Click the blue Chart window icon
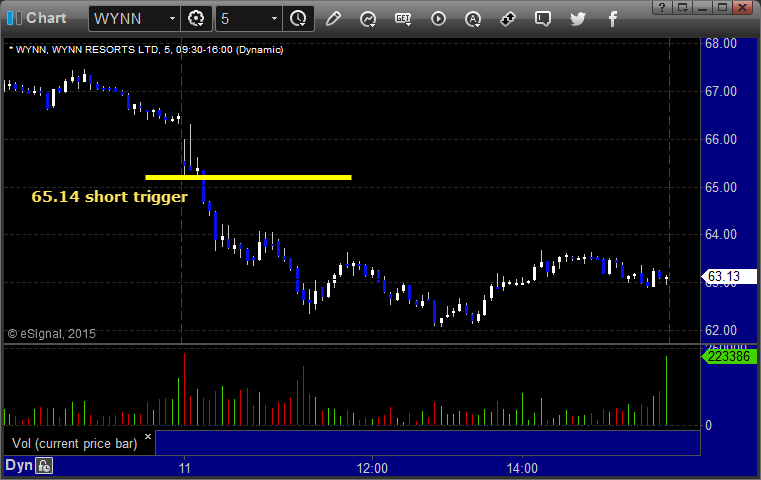The width and height of the screenshot is (761, 480). click(x=14, y=18)
